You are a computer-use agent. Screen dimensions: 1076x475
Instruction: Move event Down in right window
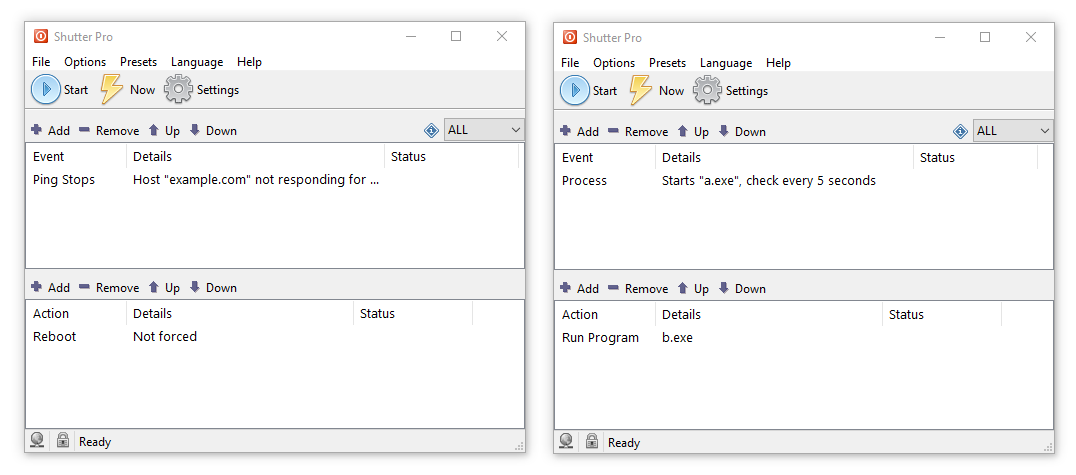point(742,132)
